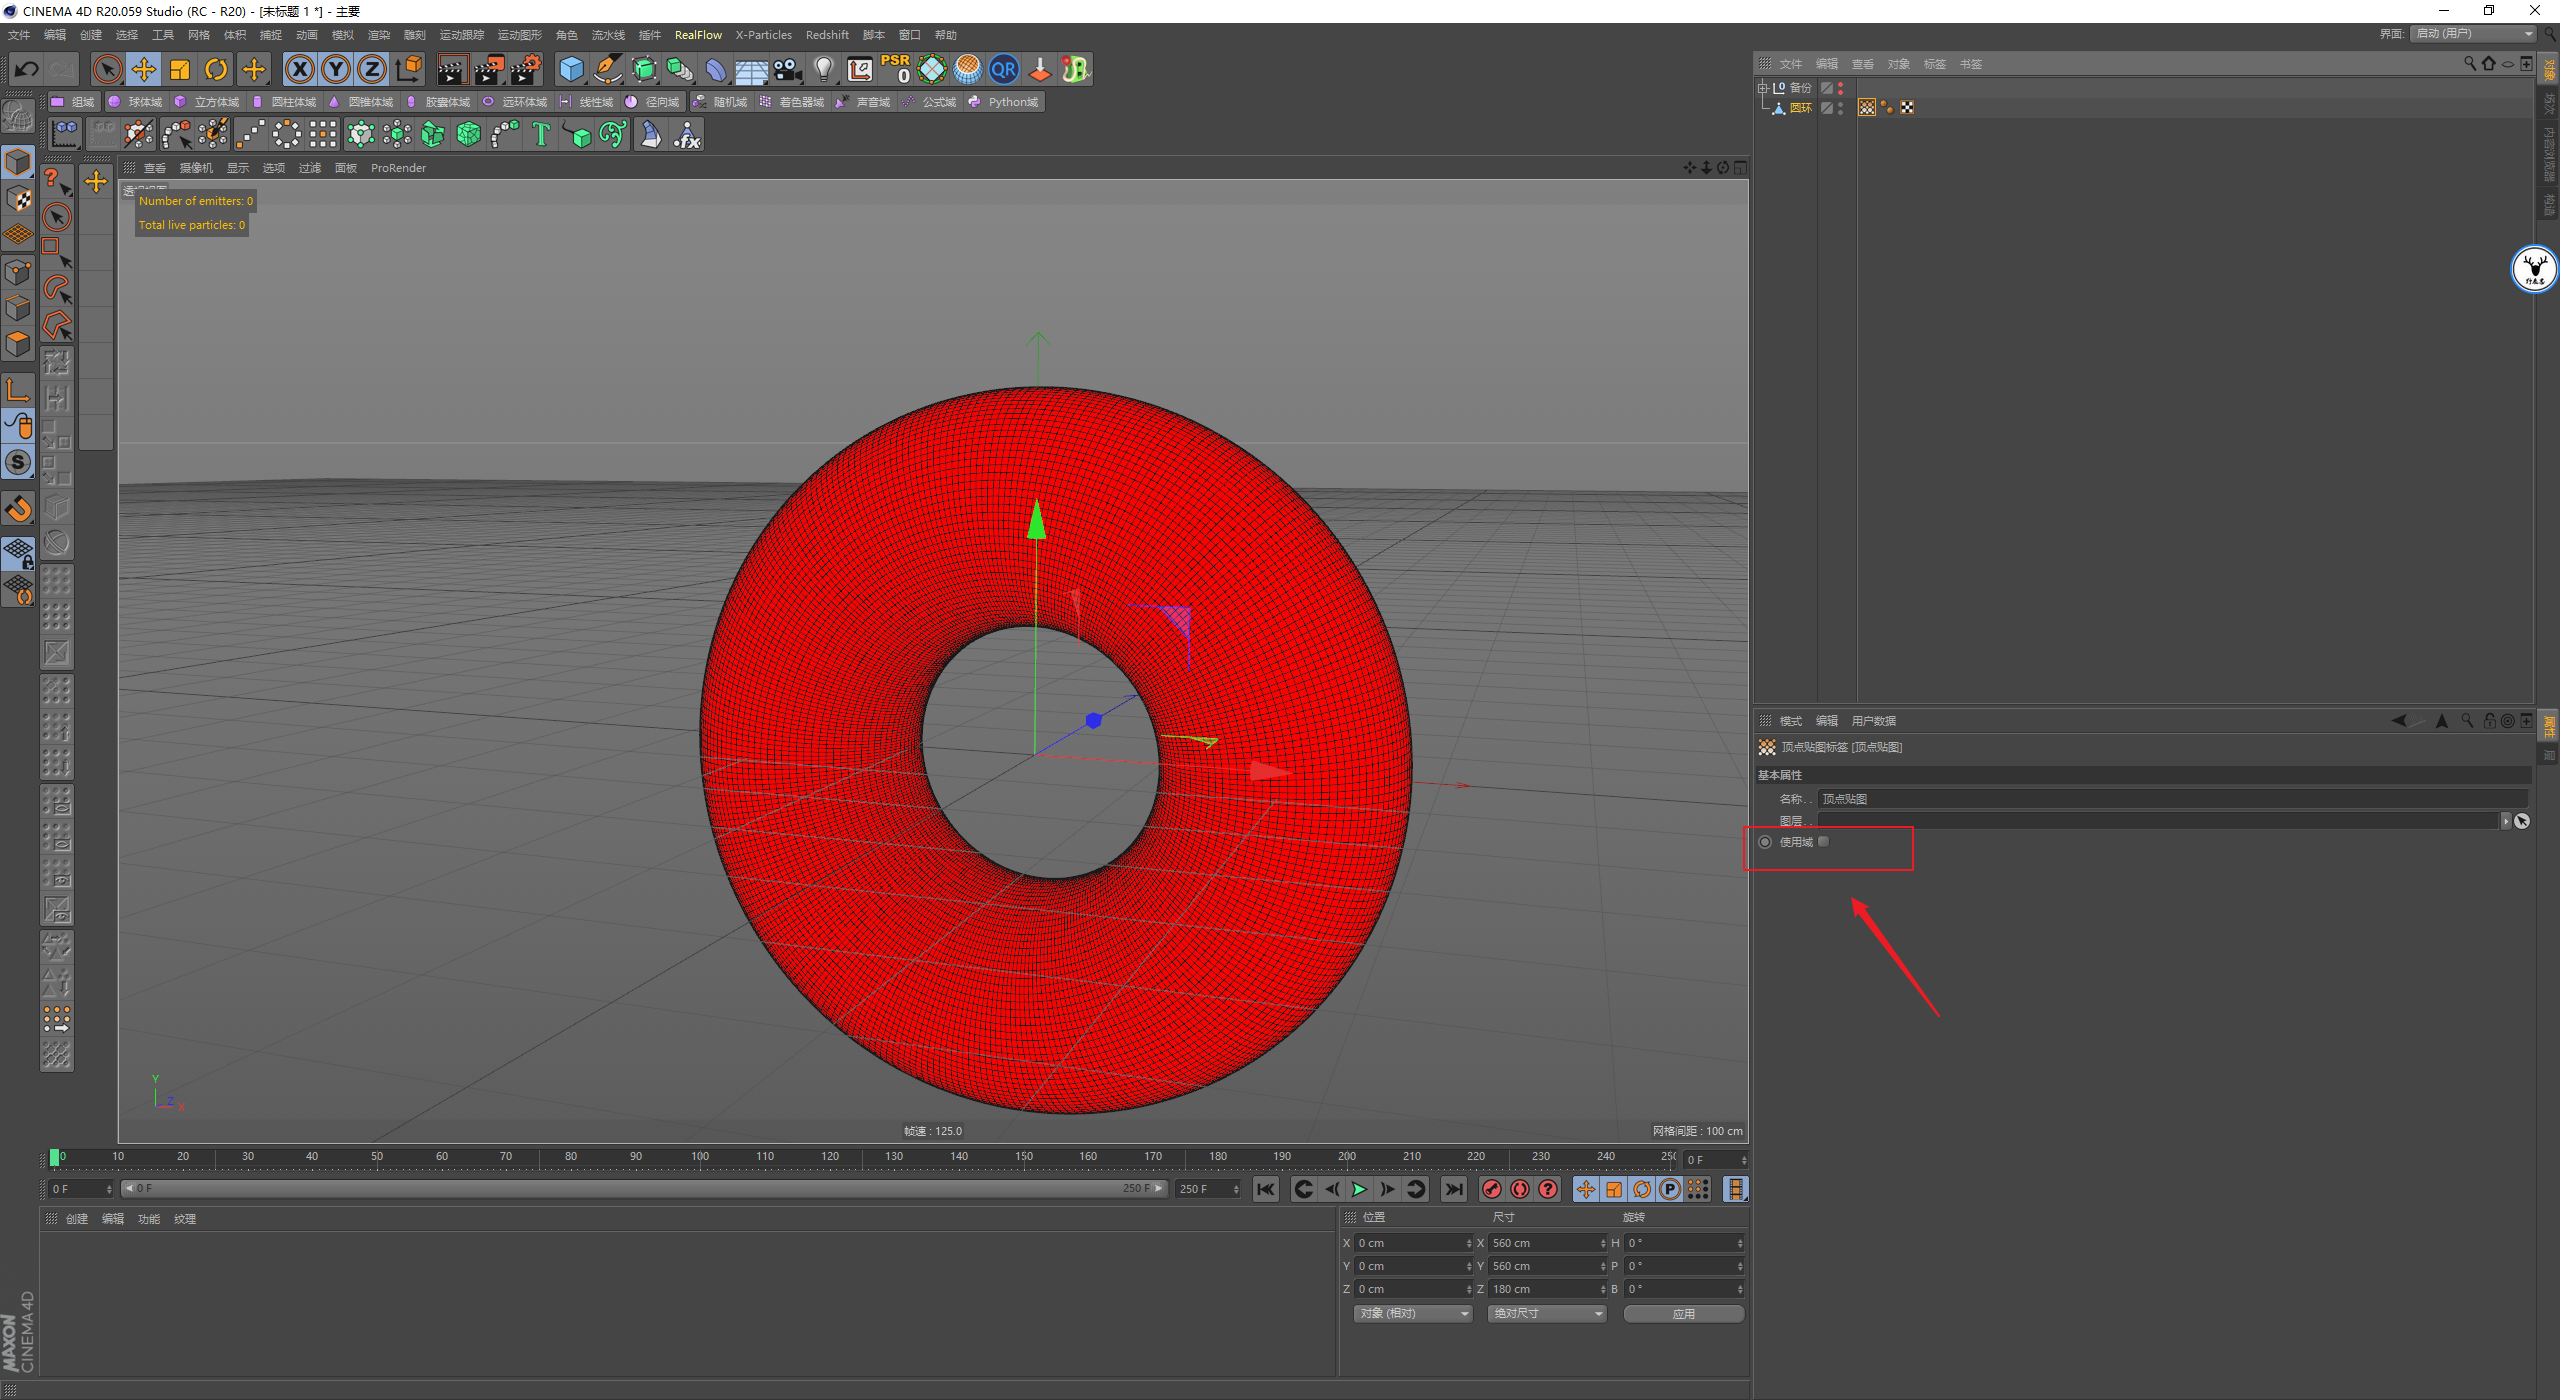
Task: Add a Cube primitive object
Action: 571,69
